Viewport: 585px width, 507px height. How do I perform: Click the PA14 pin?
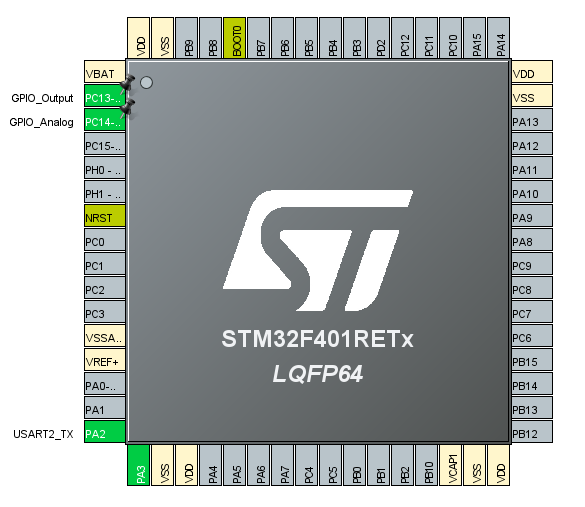tap(498, 38)
